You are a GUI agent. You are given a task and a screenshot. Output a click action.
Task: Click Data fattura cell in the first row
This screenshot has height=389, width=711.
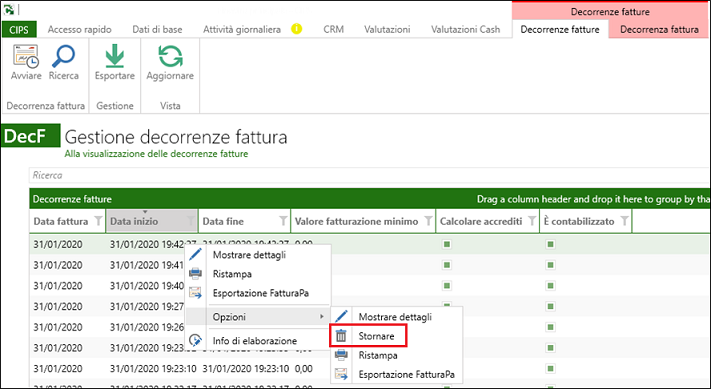(x=58, y=244)
